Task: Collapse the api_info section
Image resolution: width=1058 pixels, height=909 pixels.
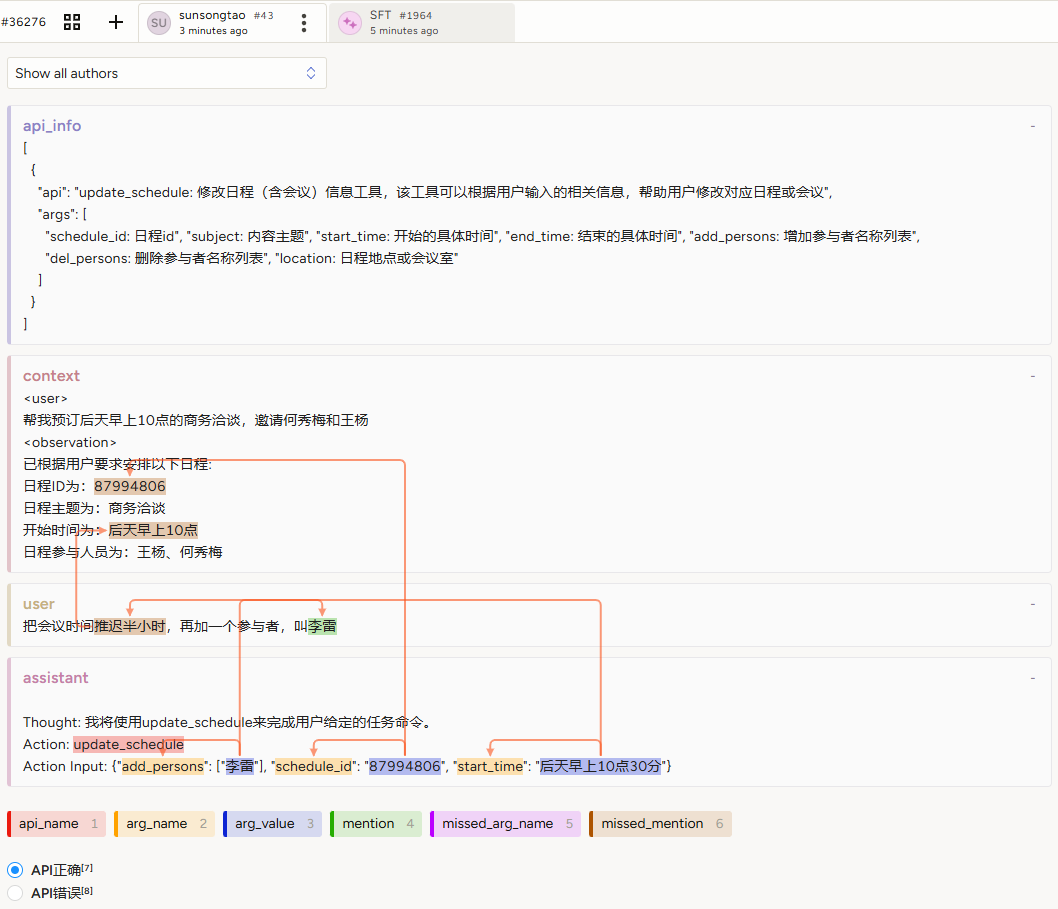Action: [1032, 126]
